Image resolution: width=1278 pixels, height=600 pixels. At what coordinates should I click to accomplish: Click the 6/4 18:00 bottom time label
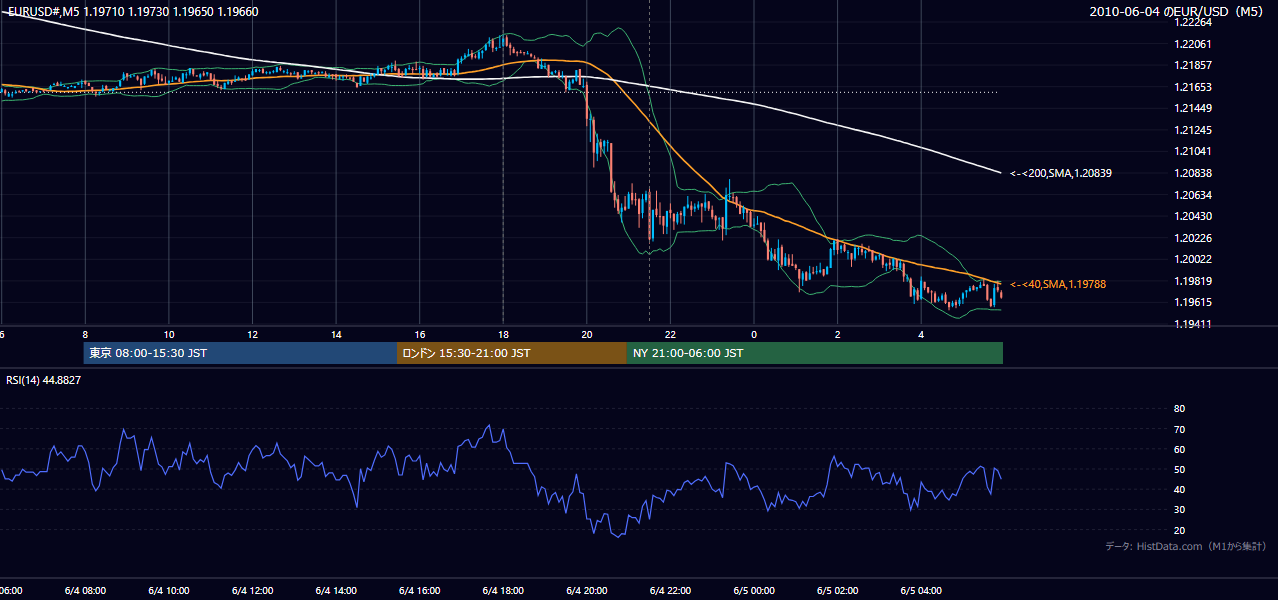(503, 590)
